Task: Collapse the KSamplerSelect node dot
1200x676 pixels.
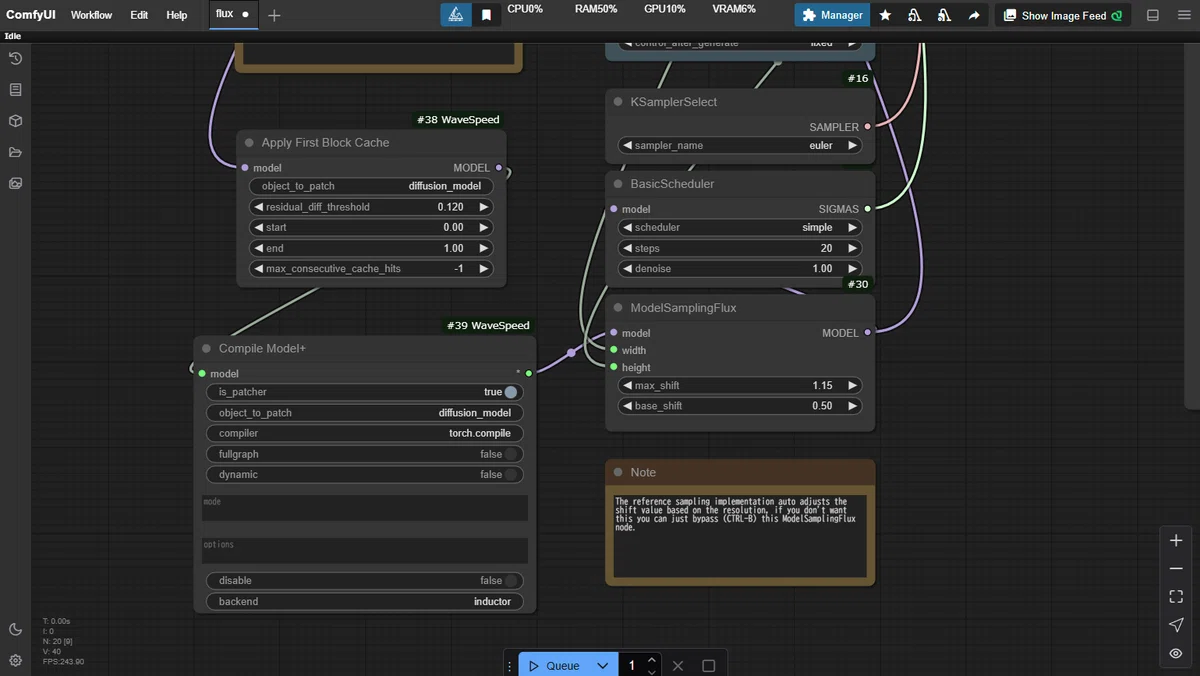Action: click(618, 102)
